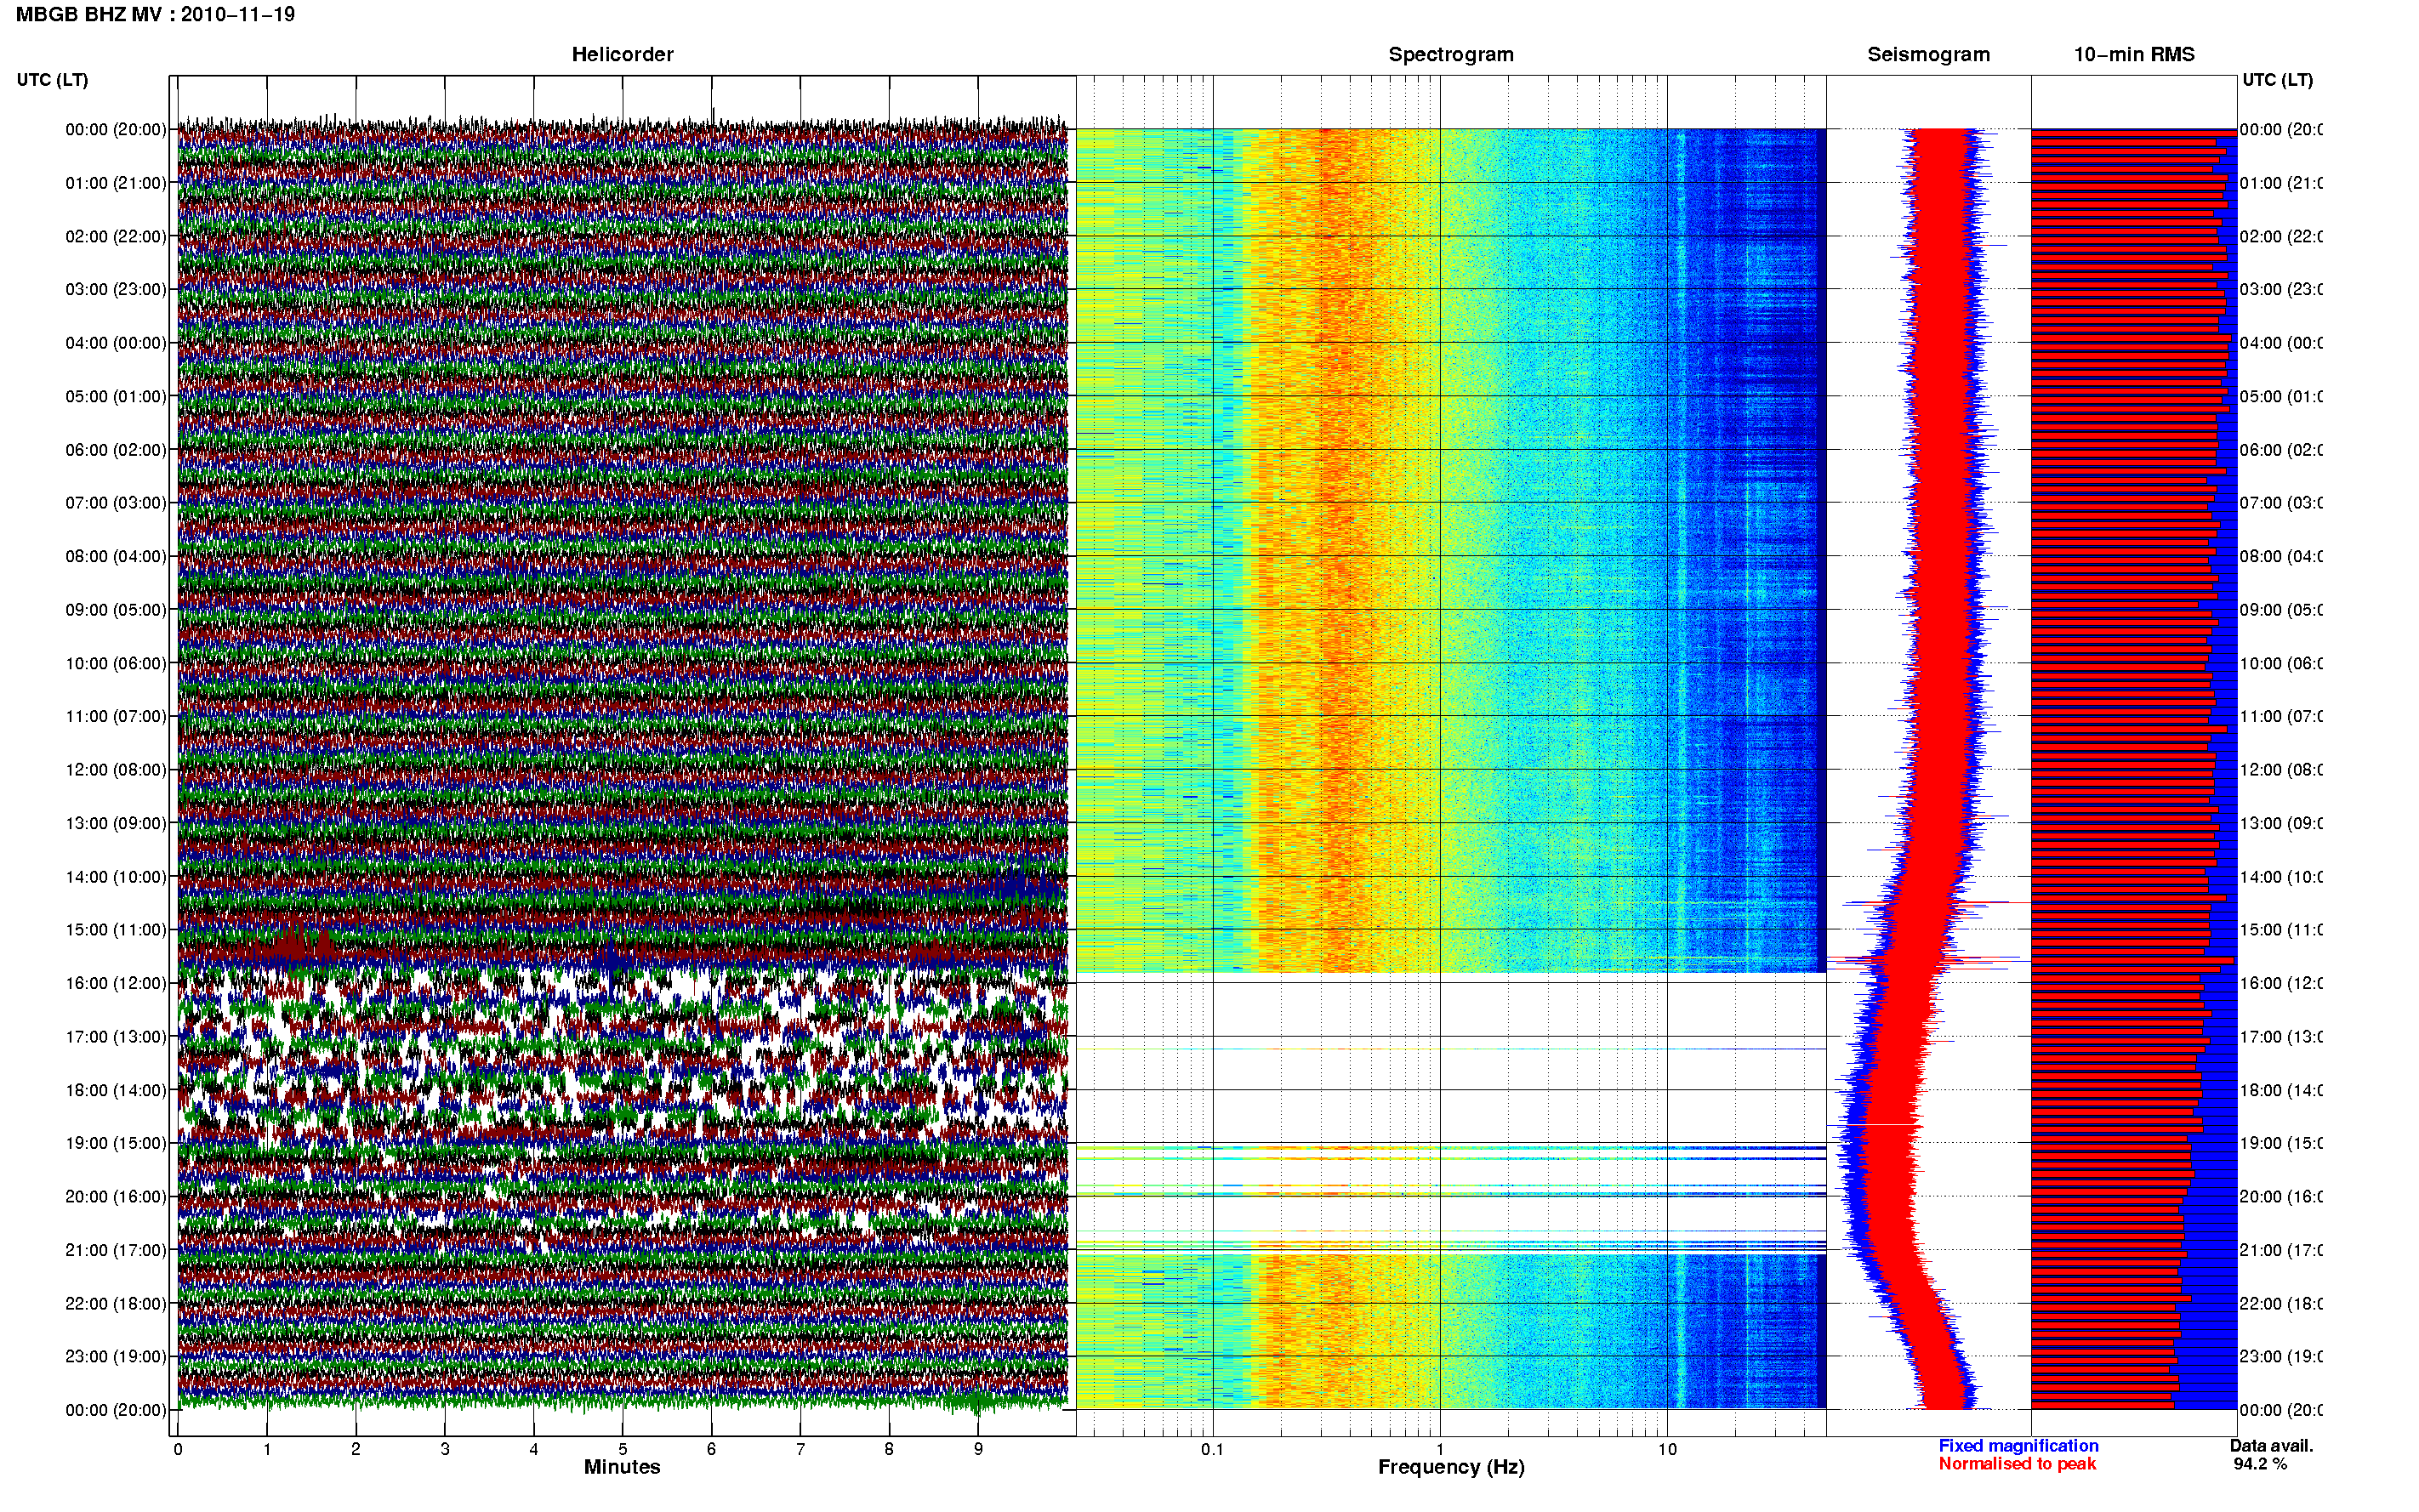Viewport: 2419px width, 1512px height.
Task: Click the '09:00 (05:00)' left time label
Action: [x=116, y=609]
